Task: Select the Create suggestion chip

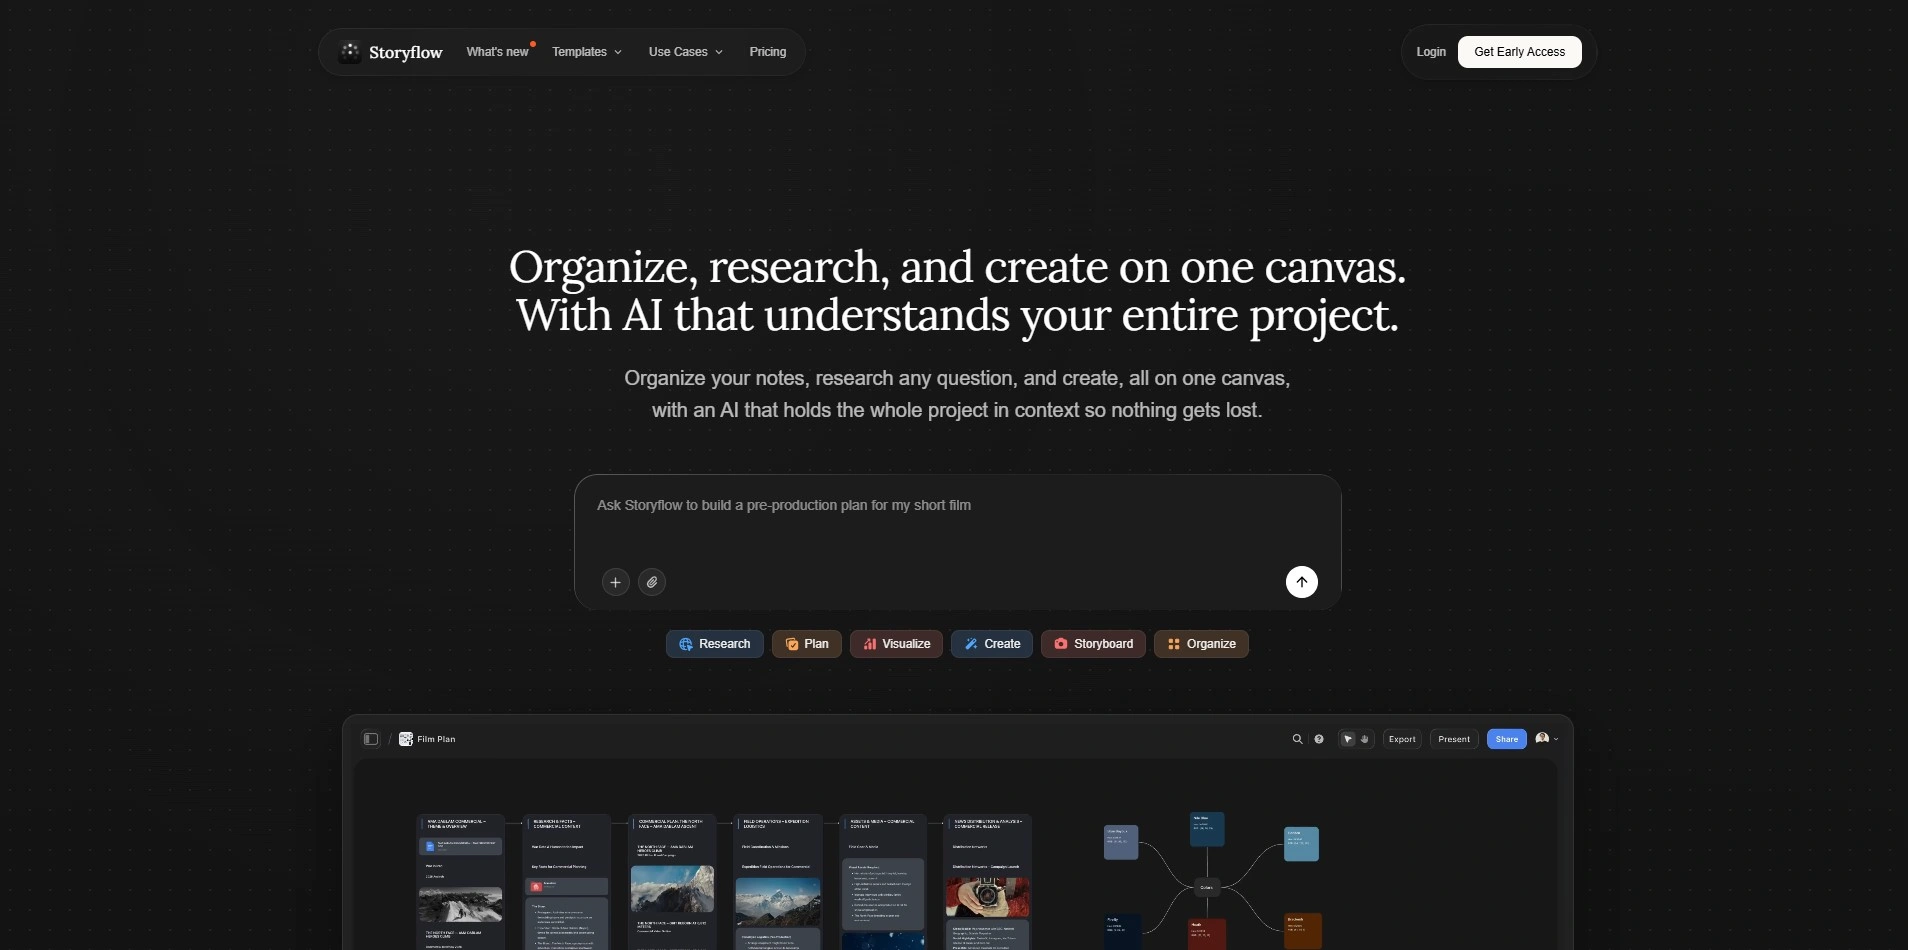Action: [992, 644]
